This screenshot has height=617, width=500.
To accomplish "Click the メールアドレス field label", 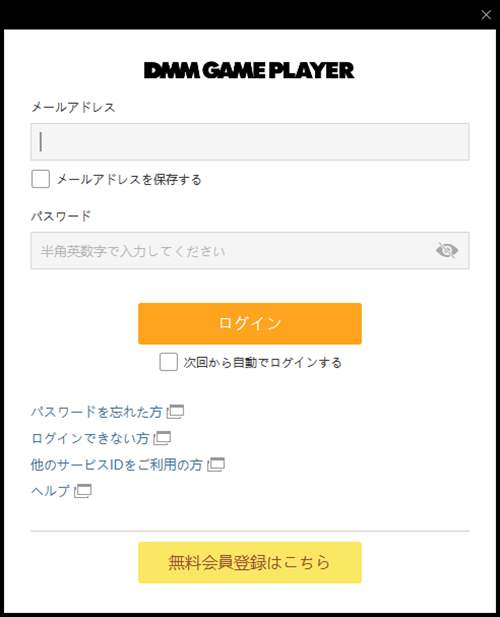I will 73,107.
